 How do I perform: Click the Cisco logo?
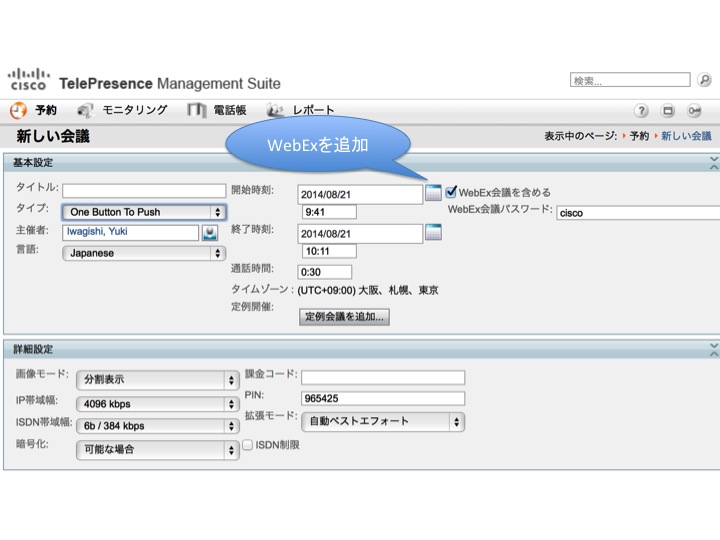pos(27,80)
